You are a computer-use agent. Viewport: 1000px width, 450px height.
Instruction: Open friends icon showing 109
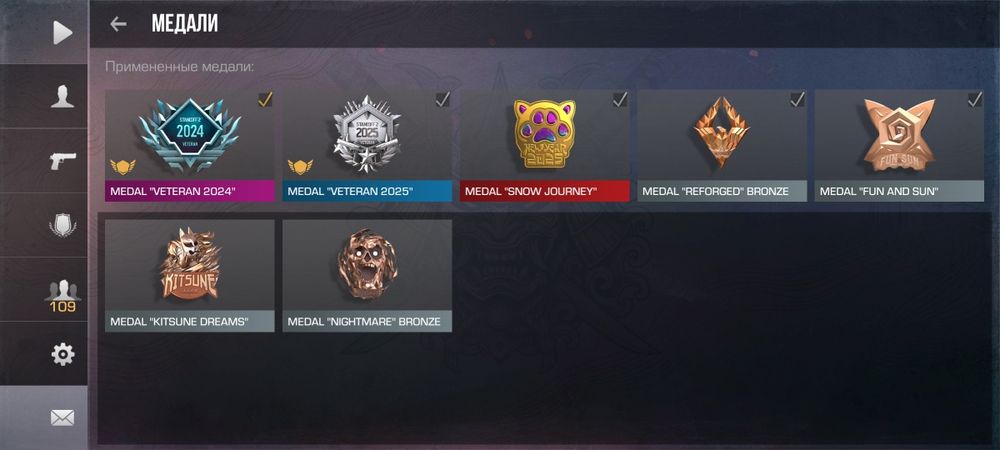tap(62, 296)
